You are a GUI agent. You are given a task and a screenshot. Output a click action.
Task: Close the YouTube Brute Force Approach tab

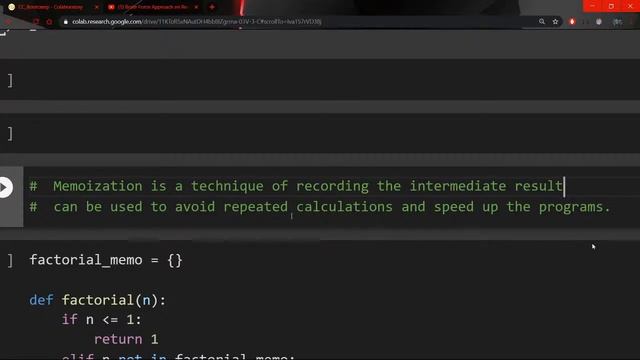click(x=196, y=7)
